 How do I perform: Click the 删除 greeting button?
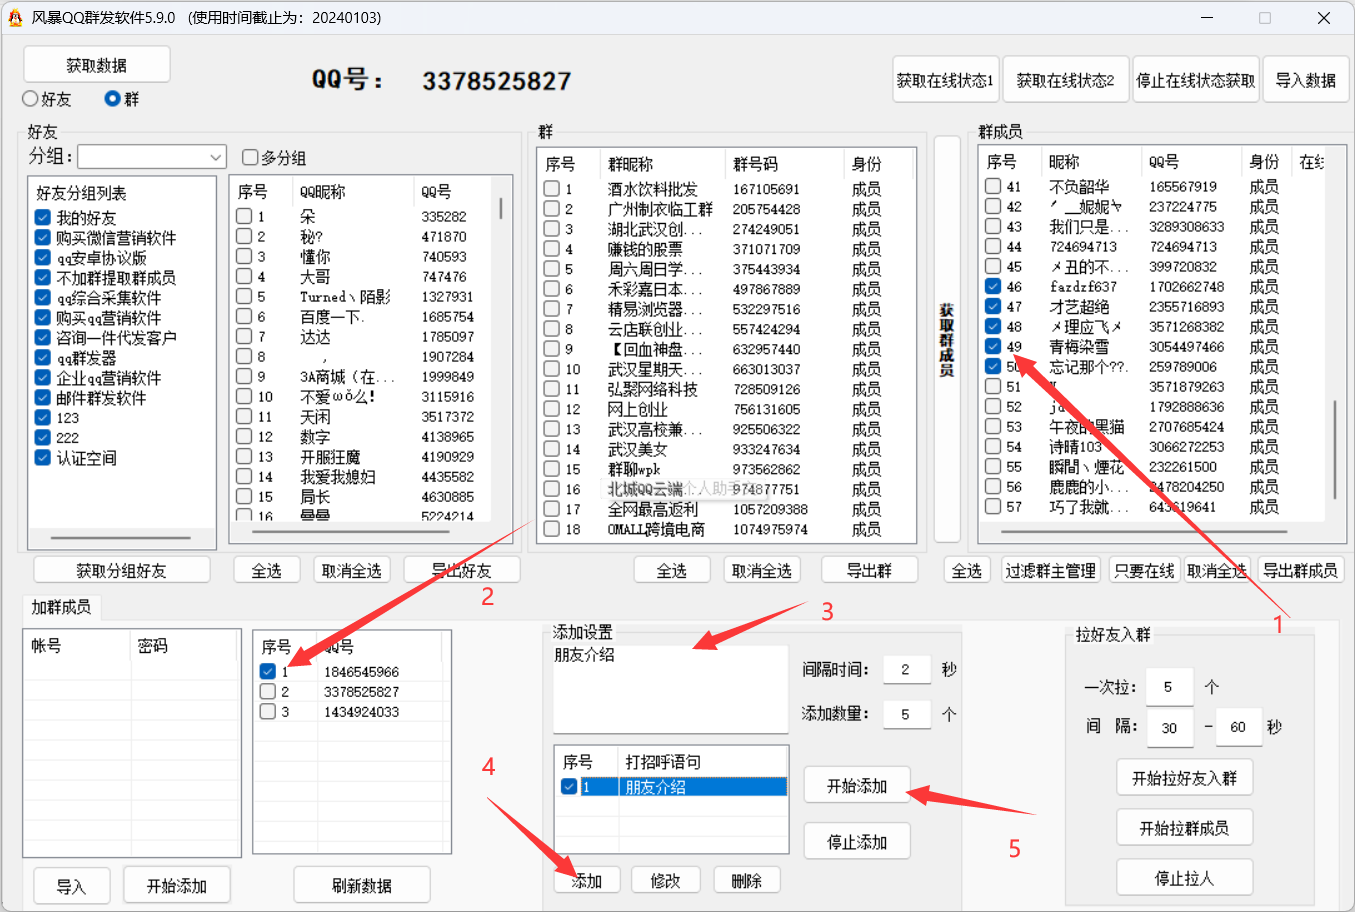747,880
